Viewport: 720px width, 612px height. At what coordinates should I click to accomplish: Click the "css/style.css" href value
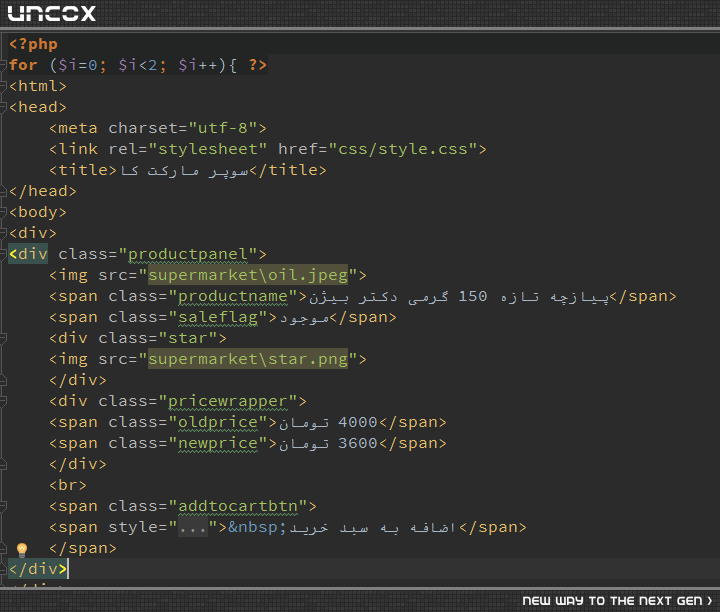tap(403, 149)
